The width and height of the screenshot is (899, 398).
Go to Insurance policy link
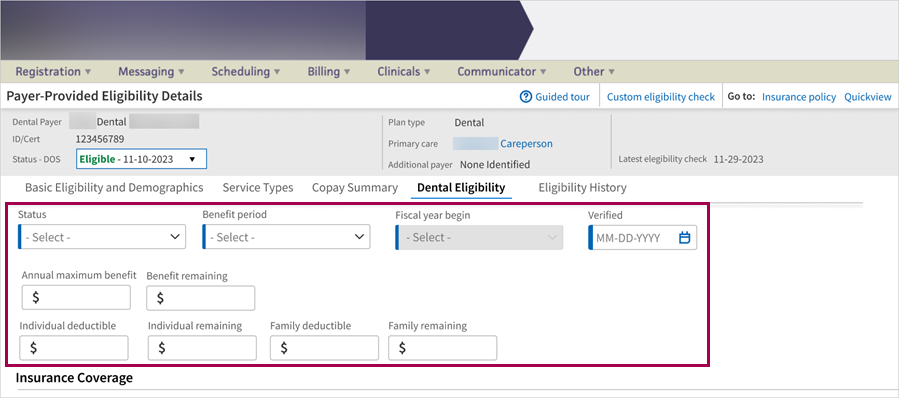tap(799, 97)
